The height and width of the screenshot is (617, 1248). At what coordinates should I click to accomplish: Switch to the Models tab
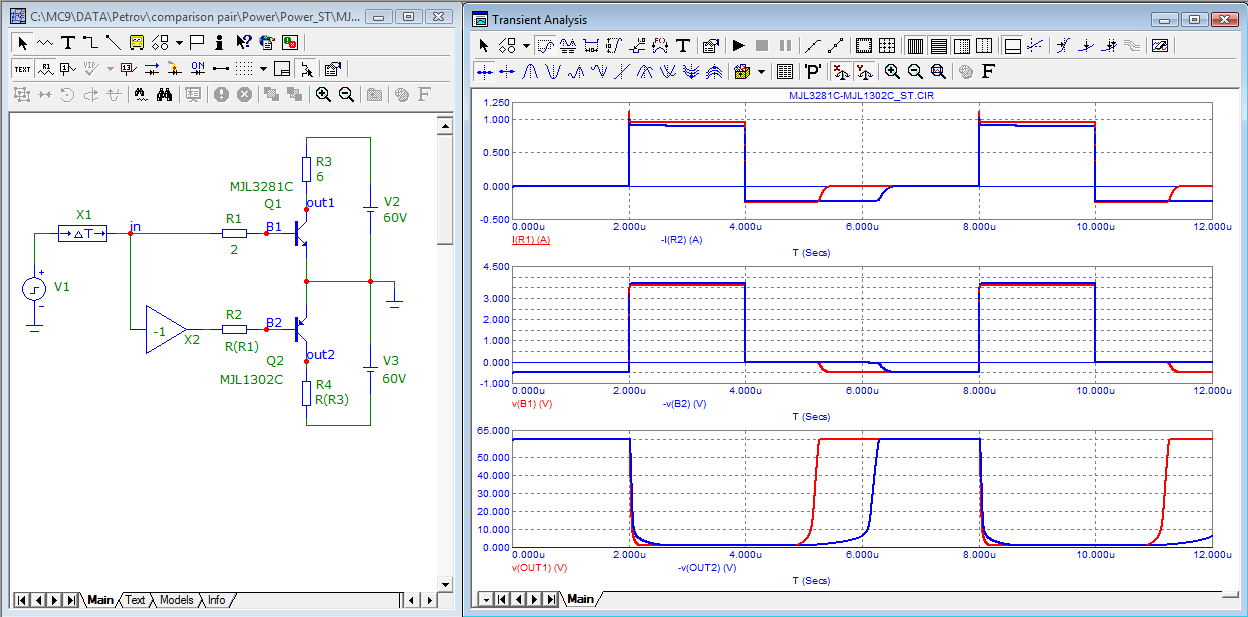(176, 600)
